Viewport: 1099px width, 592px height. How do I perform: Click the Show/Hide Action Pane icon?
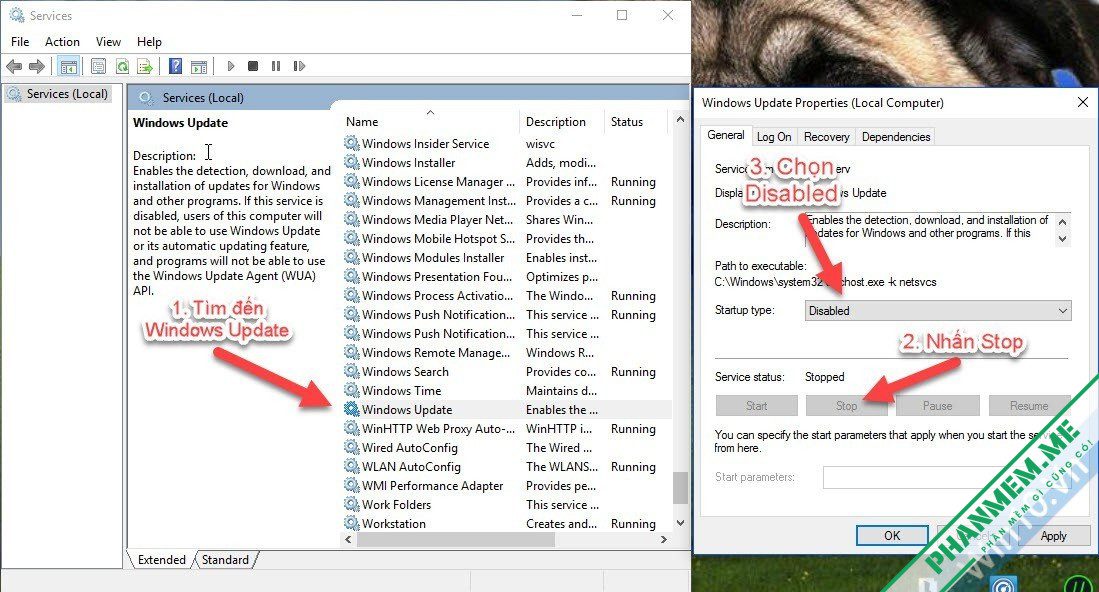(x=199, y=67)
